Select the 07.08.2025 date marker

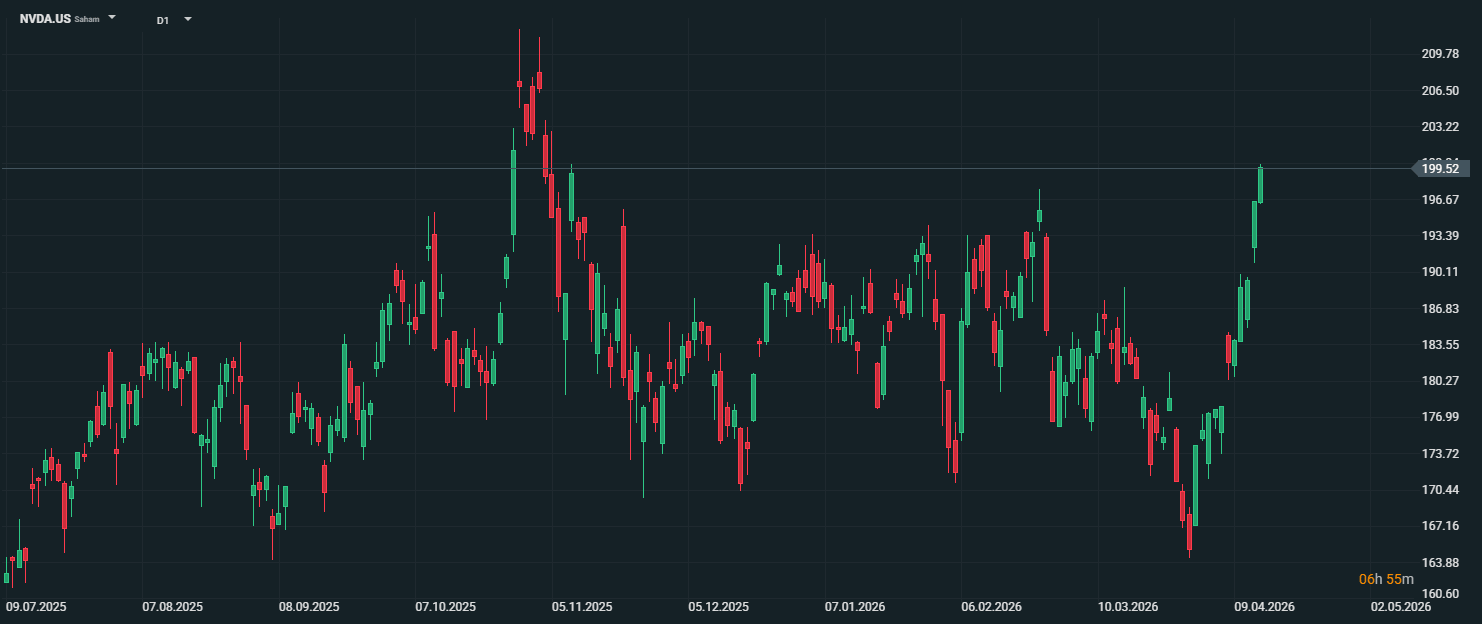[172, 607]
